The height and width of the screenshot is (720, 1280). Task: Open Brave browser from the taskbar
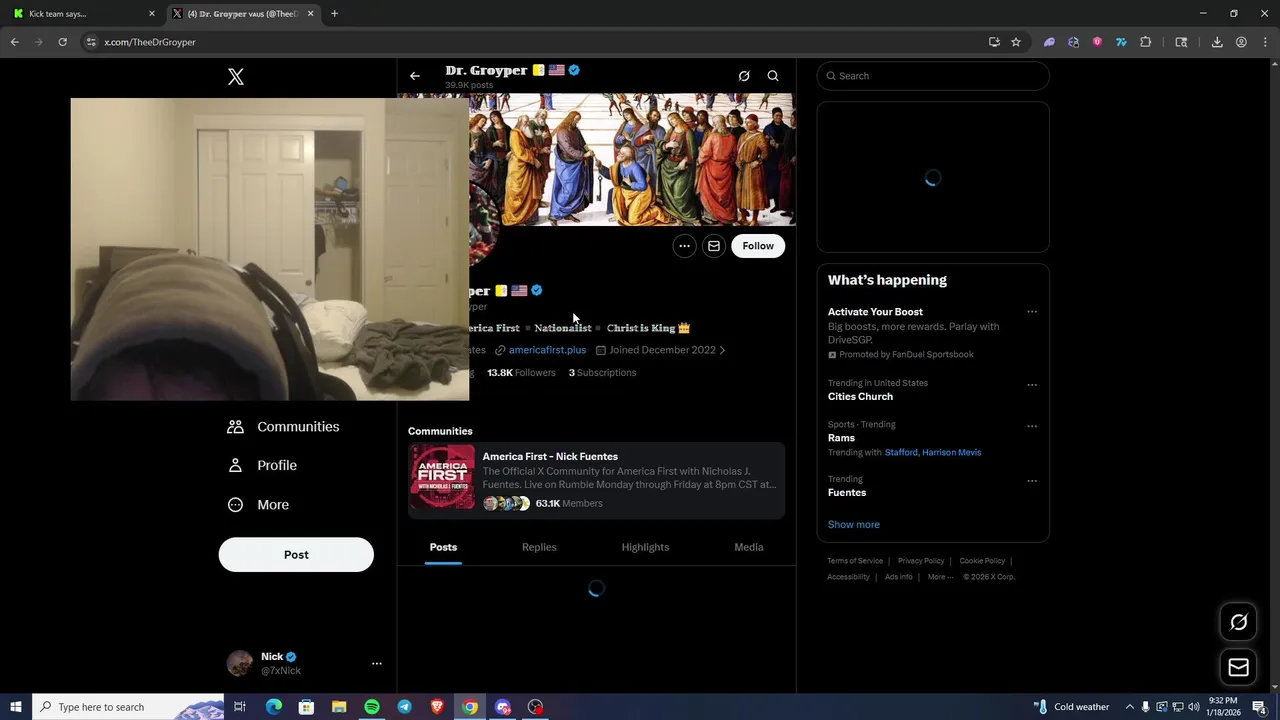click(x=437, y=707)
